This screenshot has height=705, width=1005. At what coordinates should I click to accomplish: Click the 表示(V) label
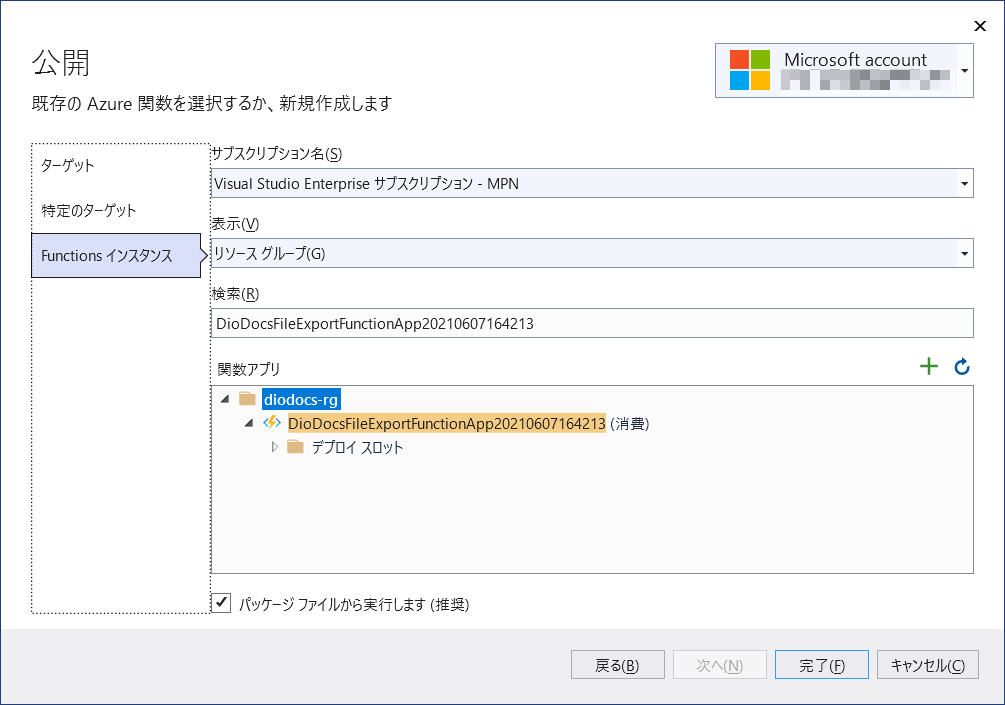pyautogui.click(x=235, y=224)
